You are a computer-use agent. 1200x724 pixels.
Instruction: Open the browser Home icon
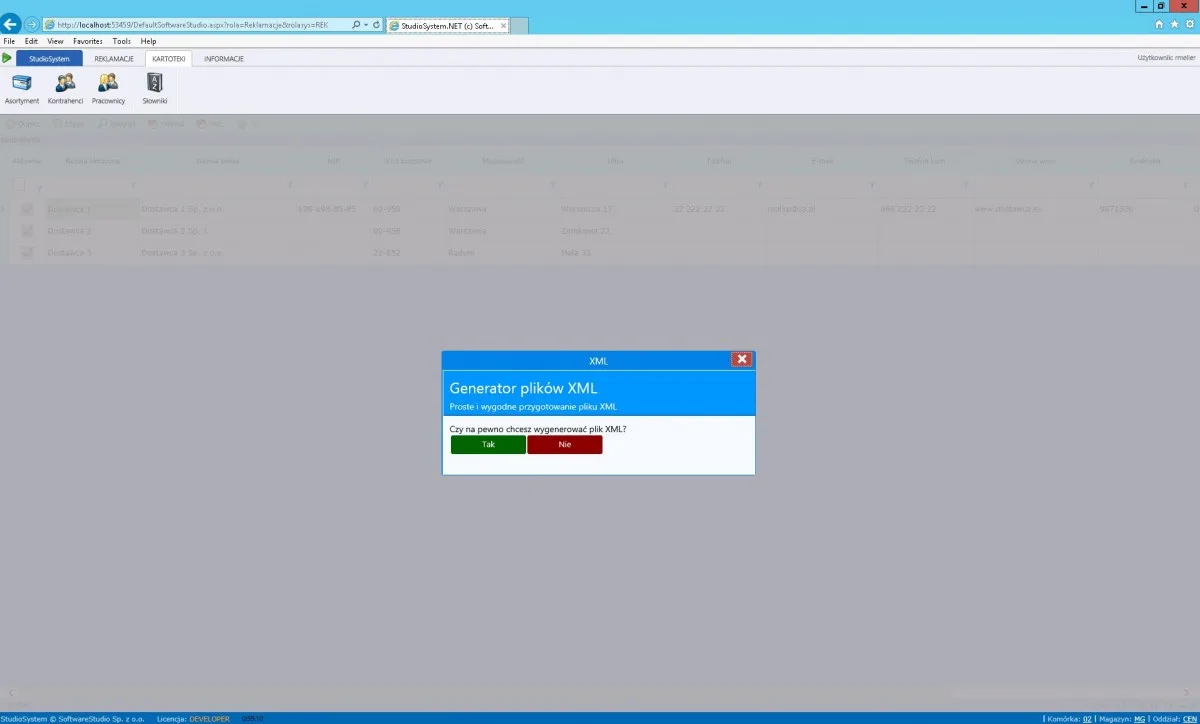(x=1159, y=24)
